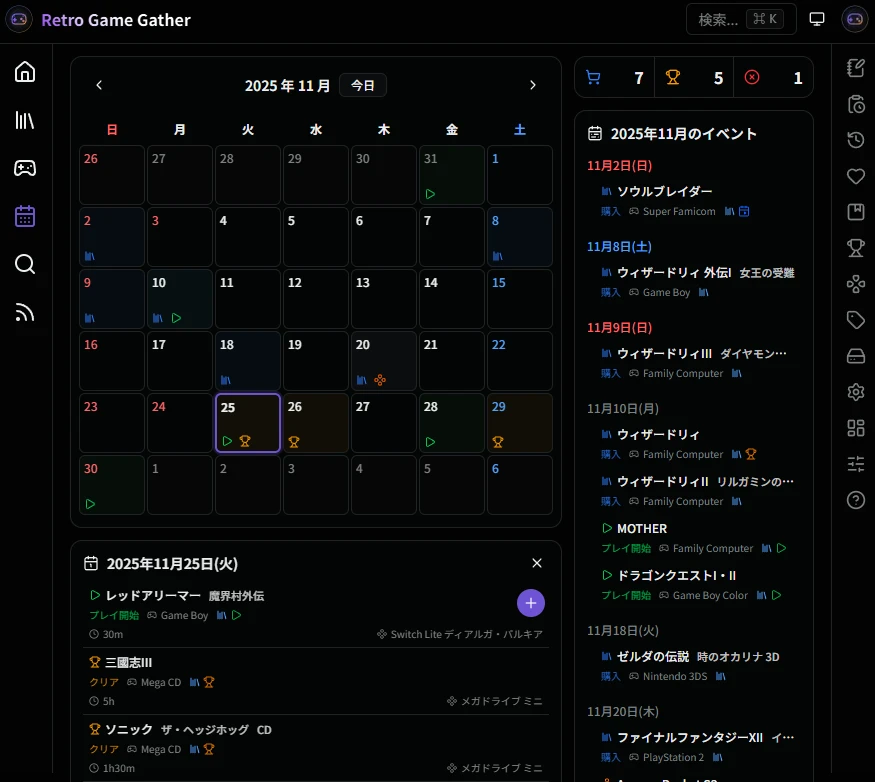Click the game controller icon in left sidebar

pos(25,168)
